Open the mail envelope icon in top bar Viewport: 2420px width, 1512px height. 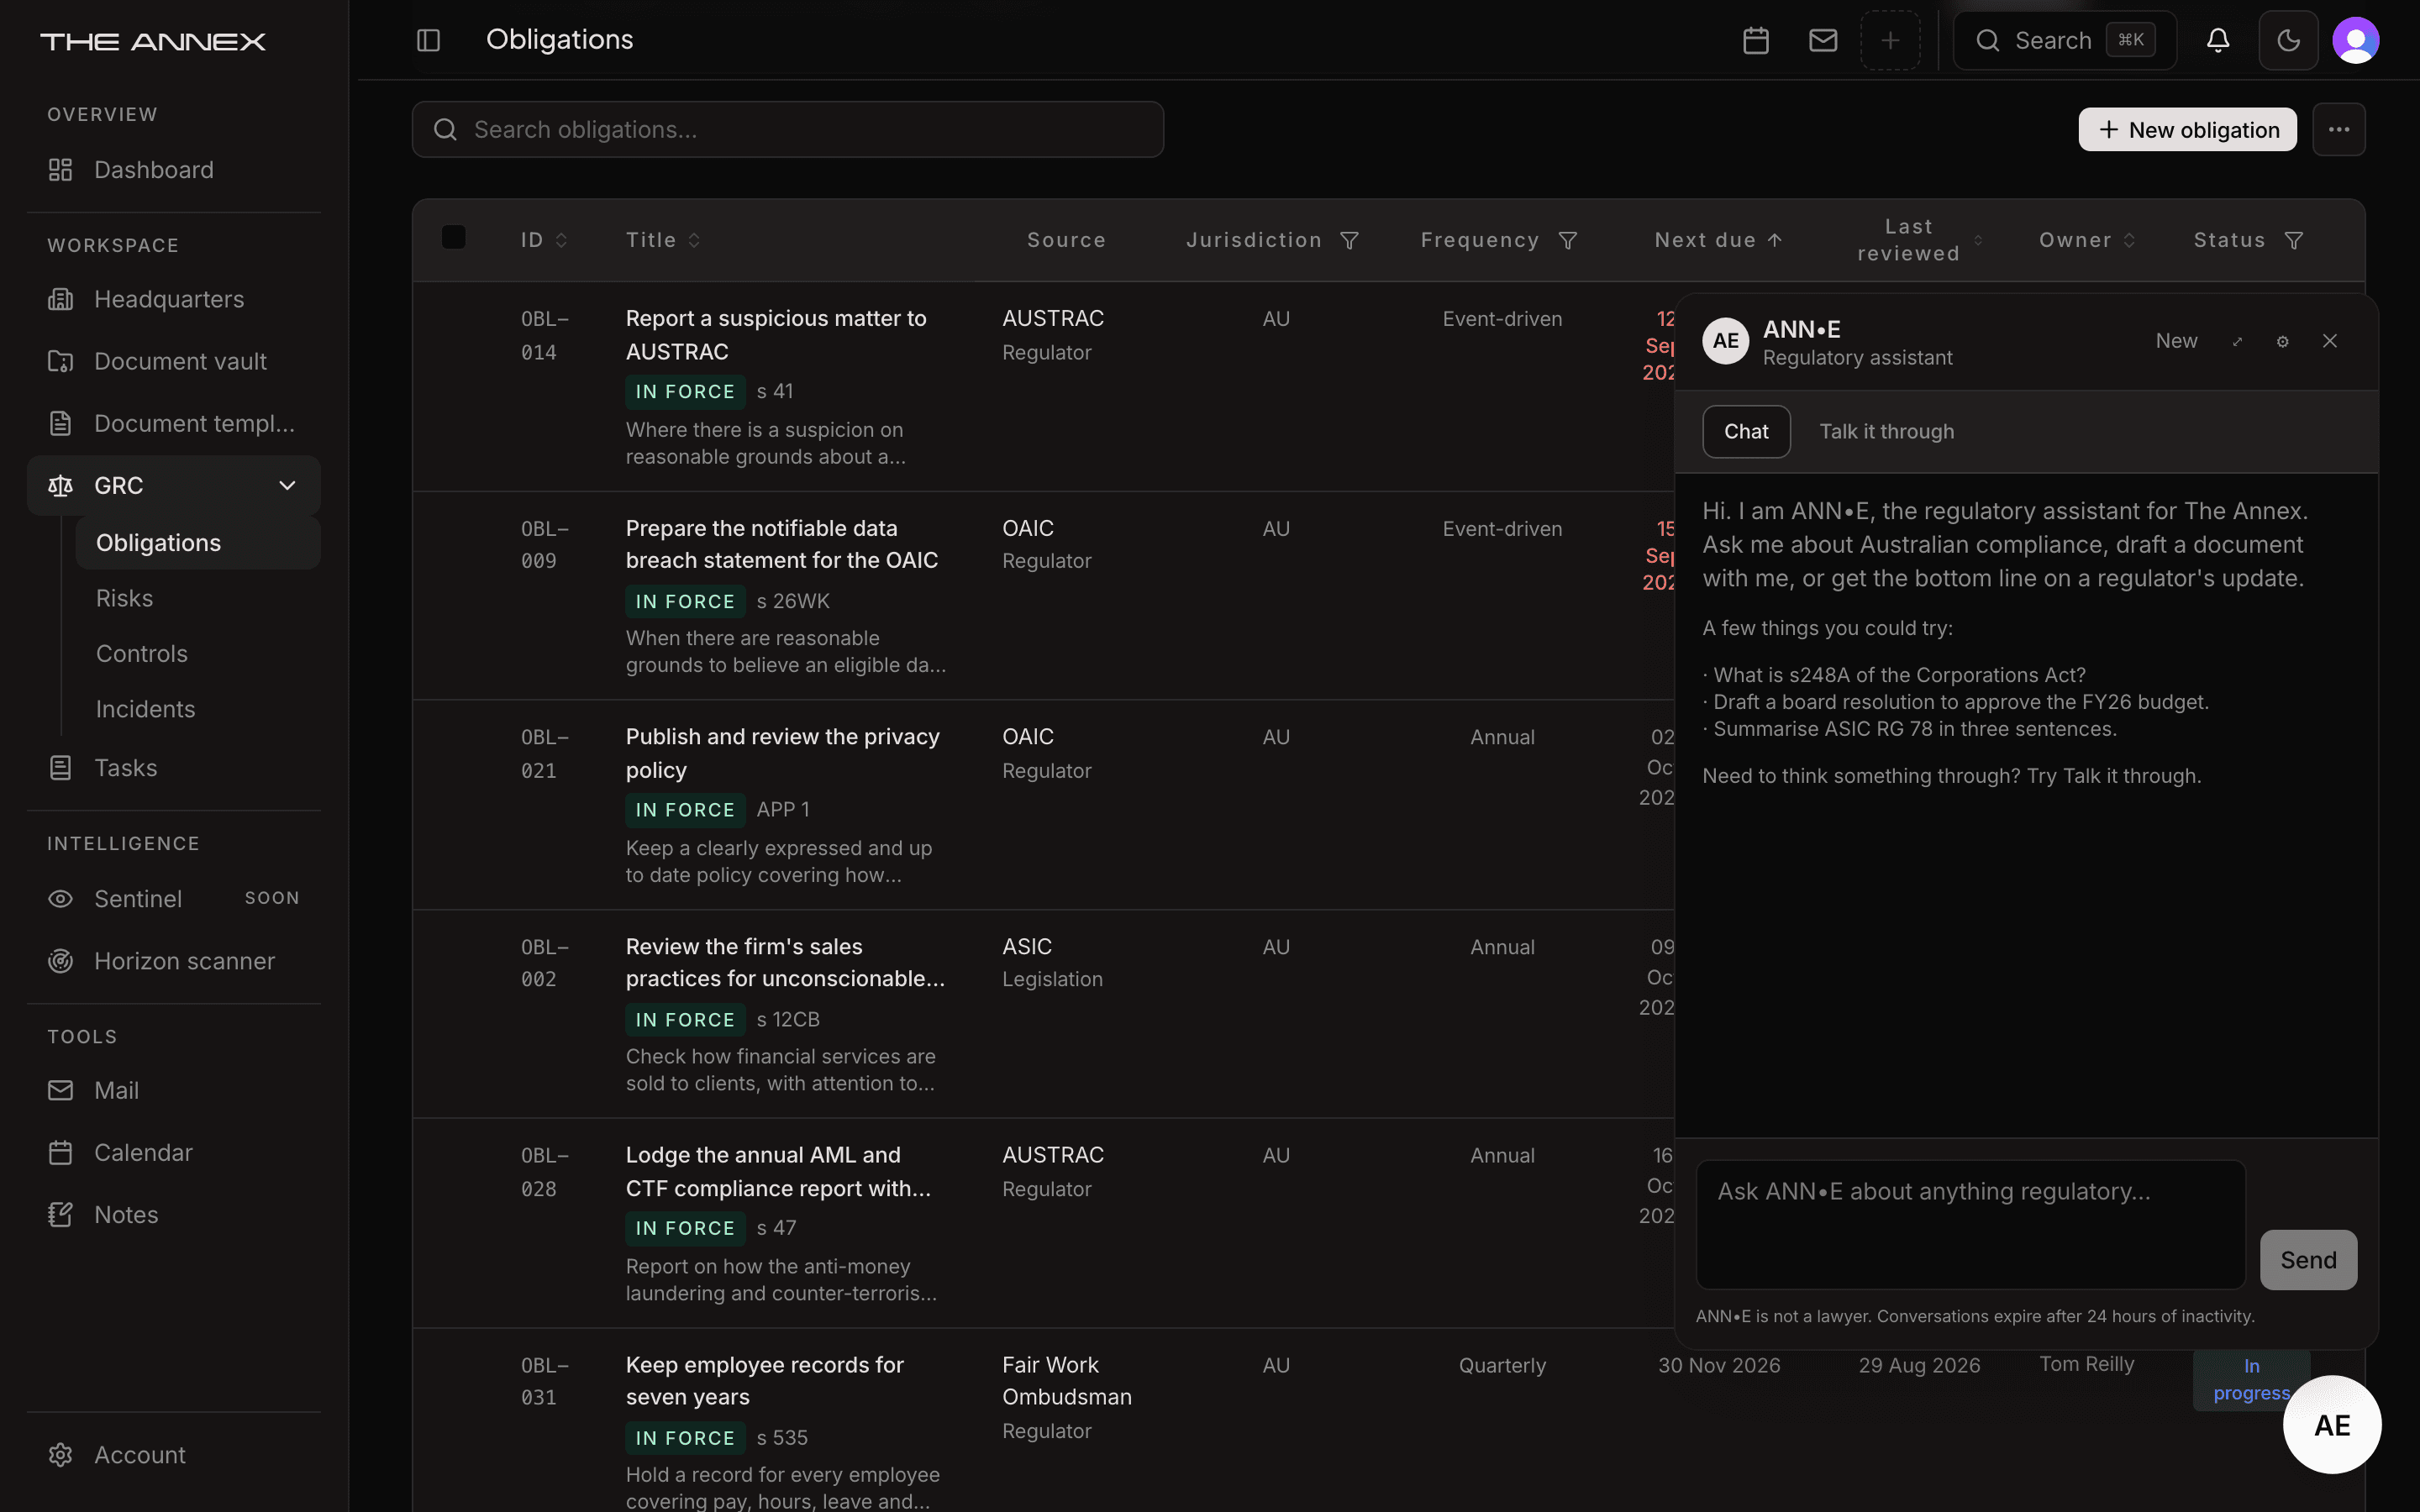[x=1823, y=40]
